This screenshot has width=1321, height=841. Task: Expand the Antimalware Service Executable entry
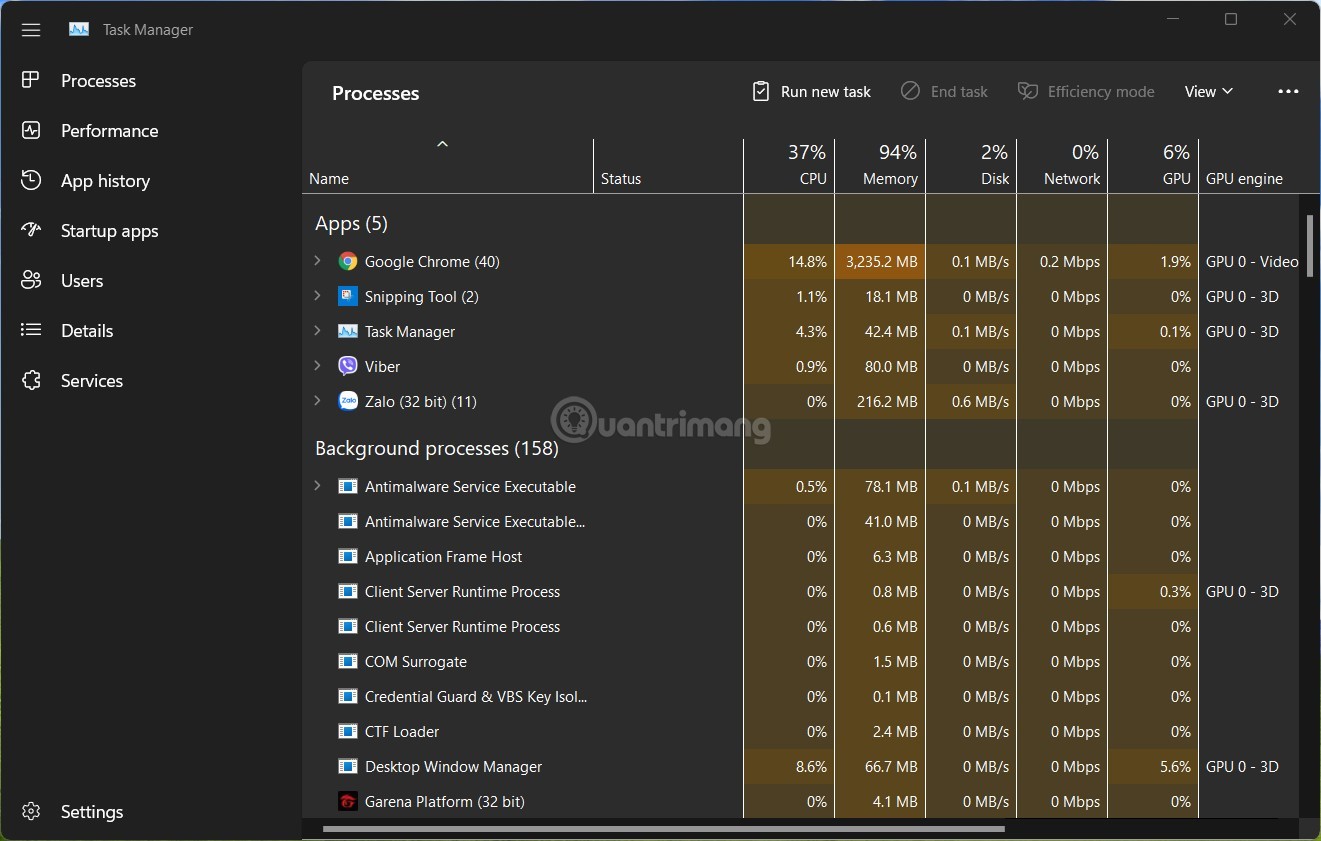click(318, 486)
